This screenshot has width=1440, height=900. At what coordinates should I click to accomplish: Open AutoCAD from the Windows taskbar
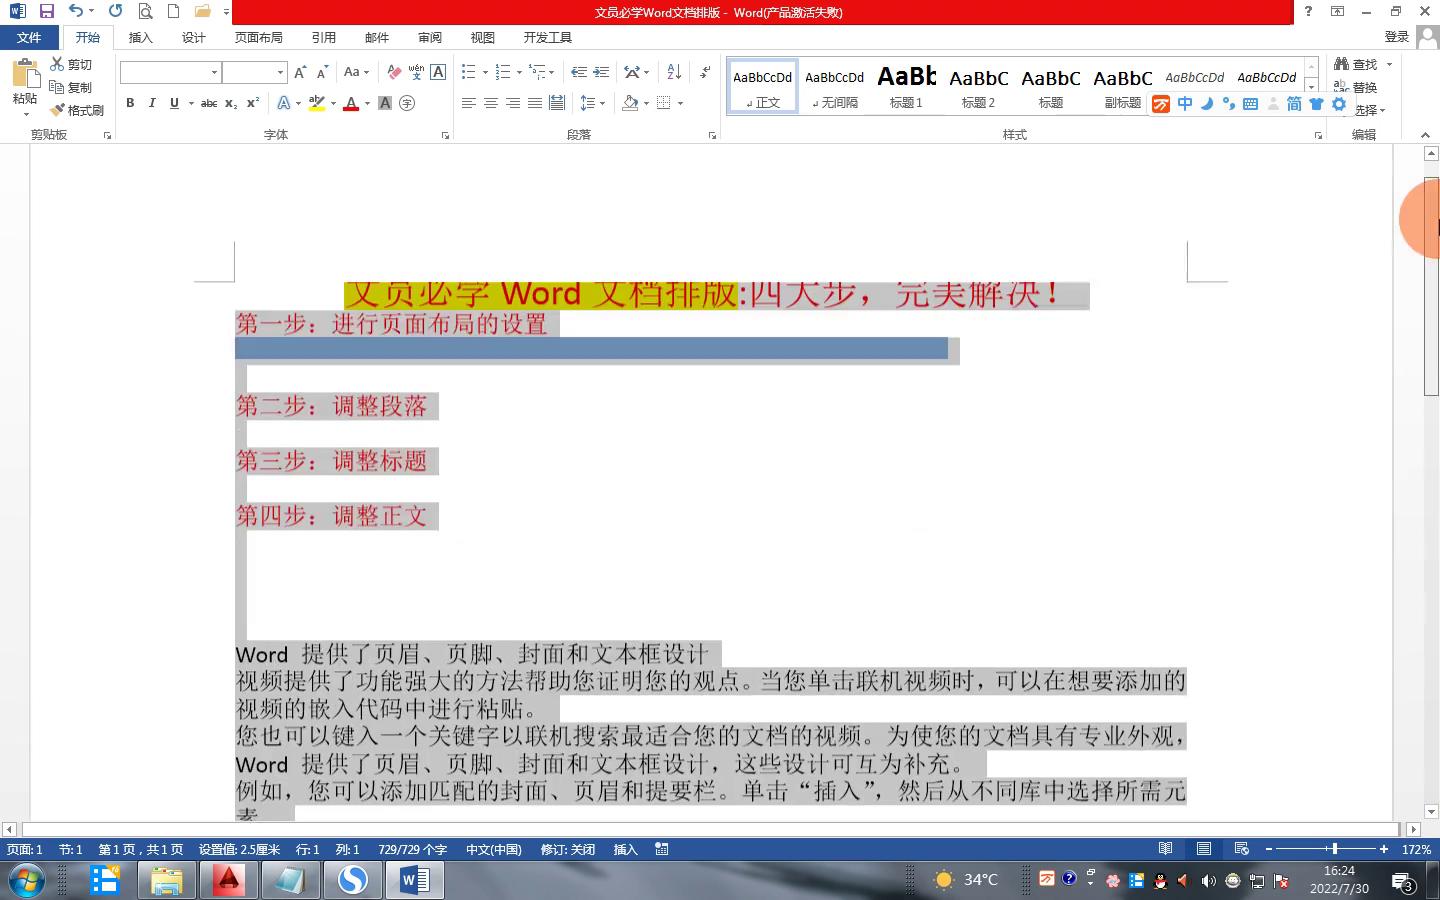(x=228, y=880)
